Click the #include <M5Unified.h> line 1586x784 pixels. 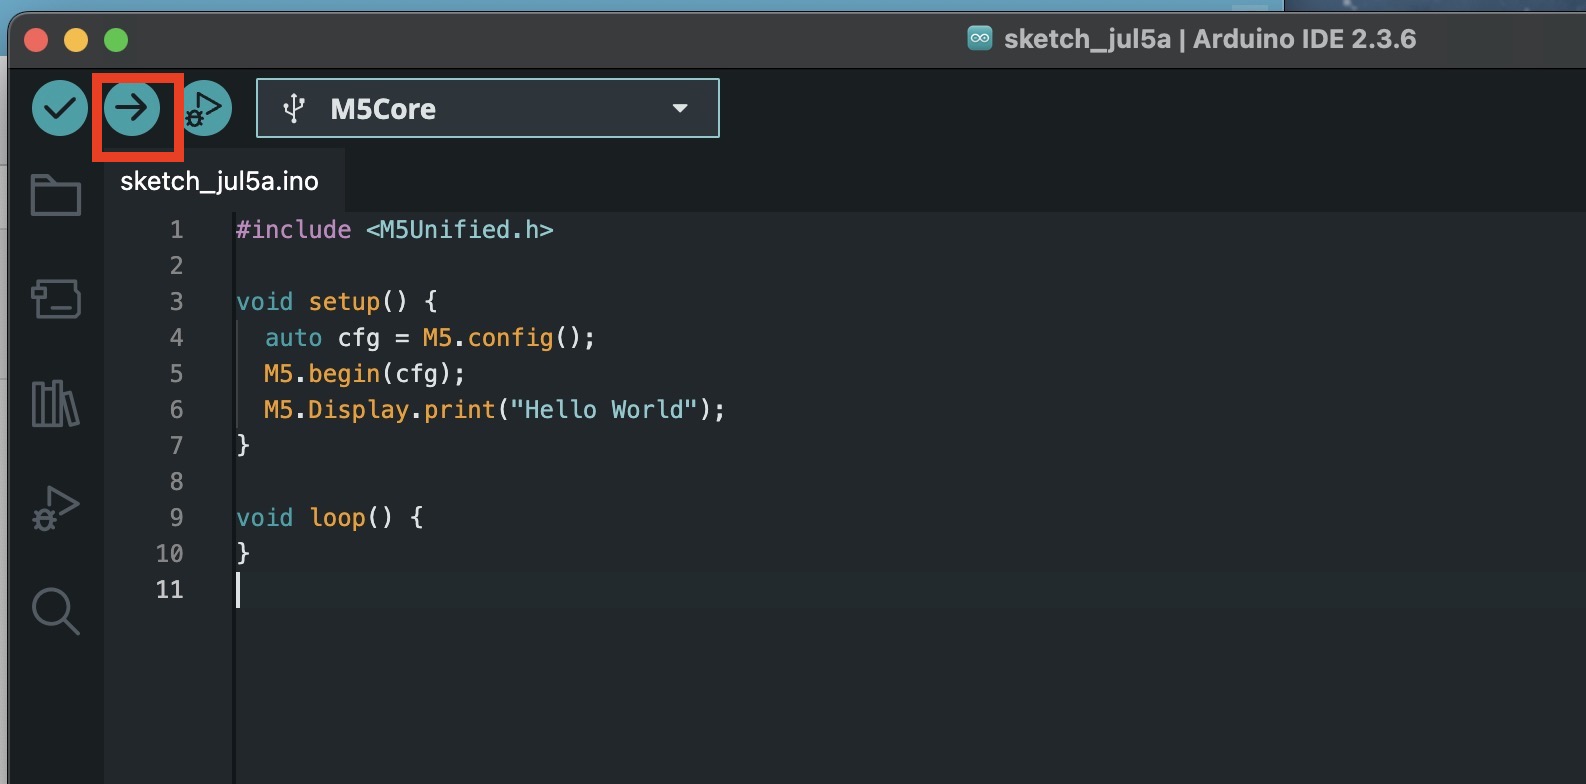click(394, 229)
